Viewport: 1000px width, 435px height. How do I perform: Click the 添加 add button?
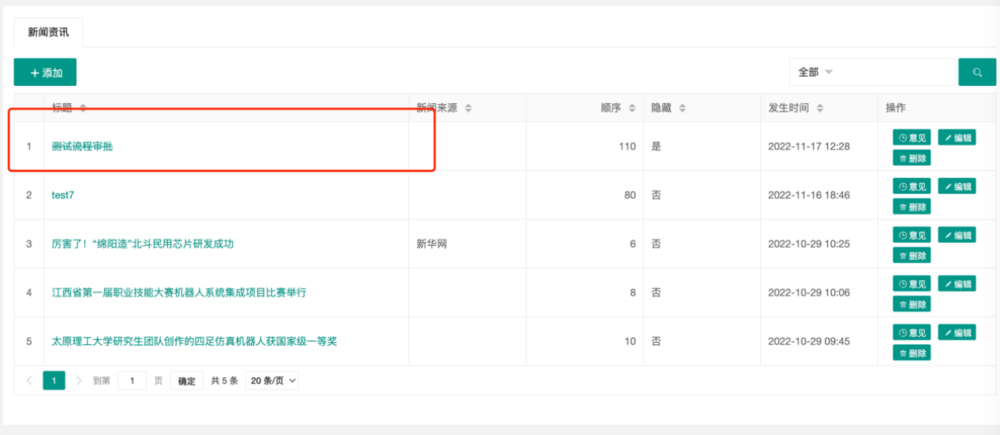click(x=45, y=72)
